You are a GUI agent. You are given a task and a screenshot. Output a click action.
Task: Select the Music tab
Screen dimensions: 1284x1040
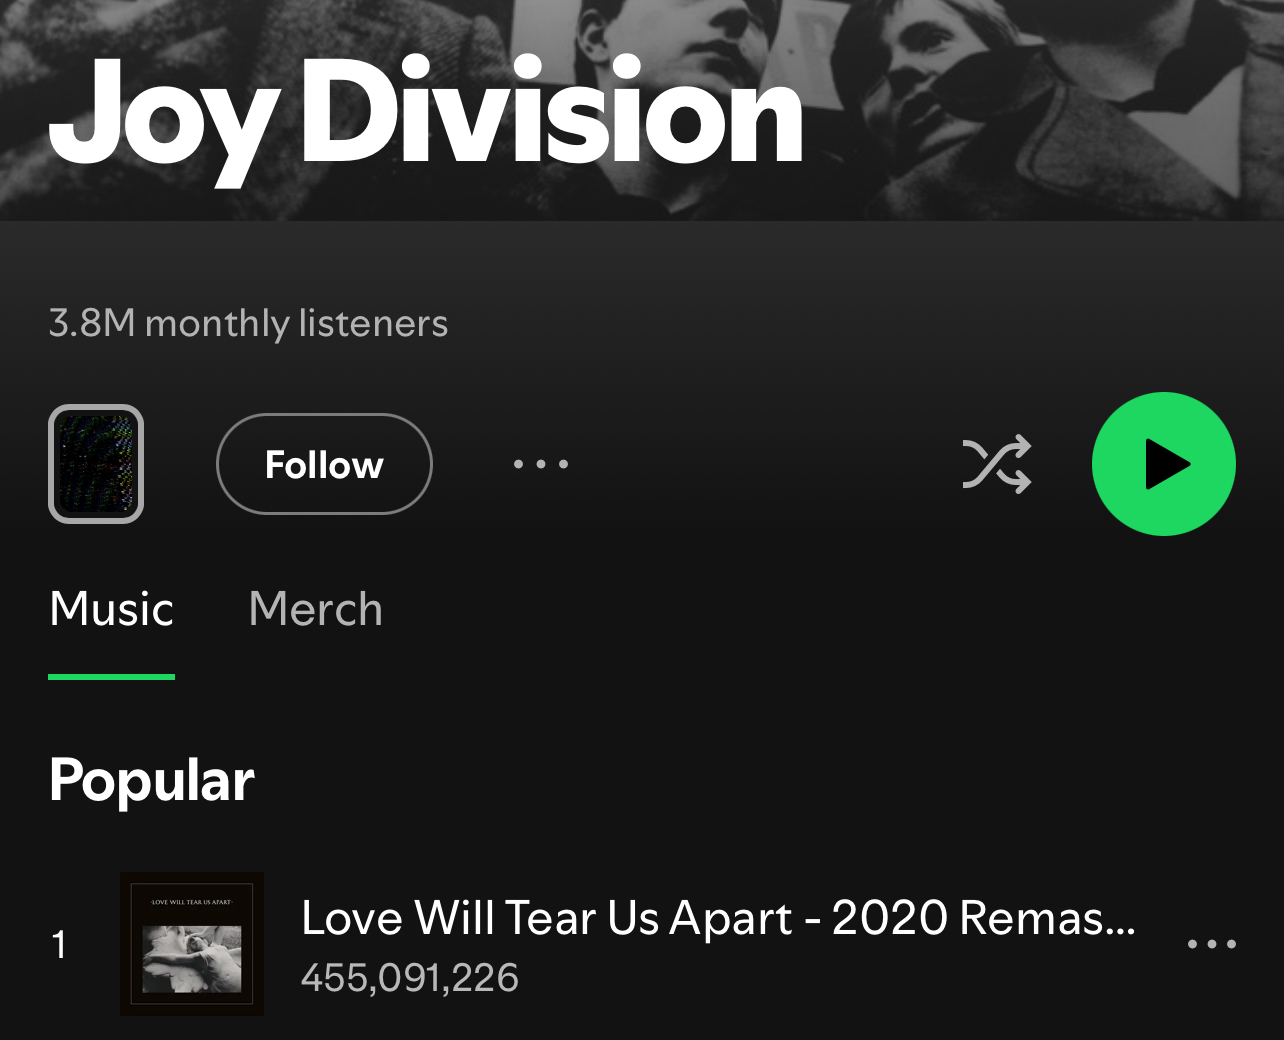click(112, 608)
